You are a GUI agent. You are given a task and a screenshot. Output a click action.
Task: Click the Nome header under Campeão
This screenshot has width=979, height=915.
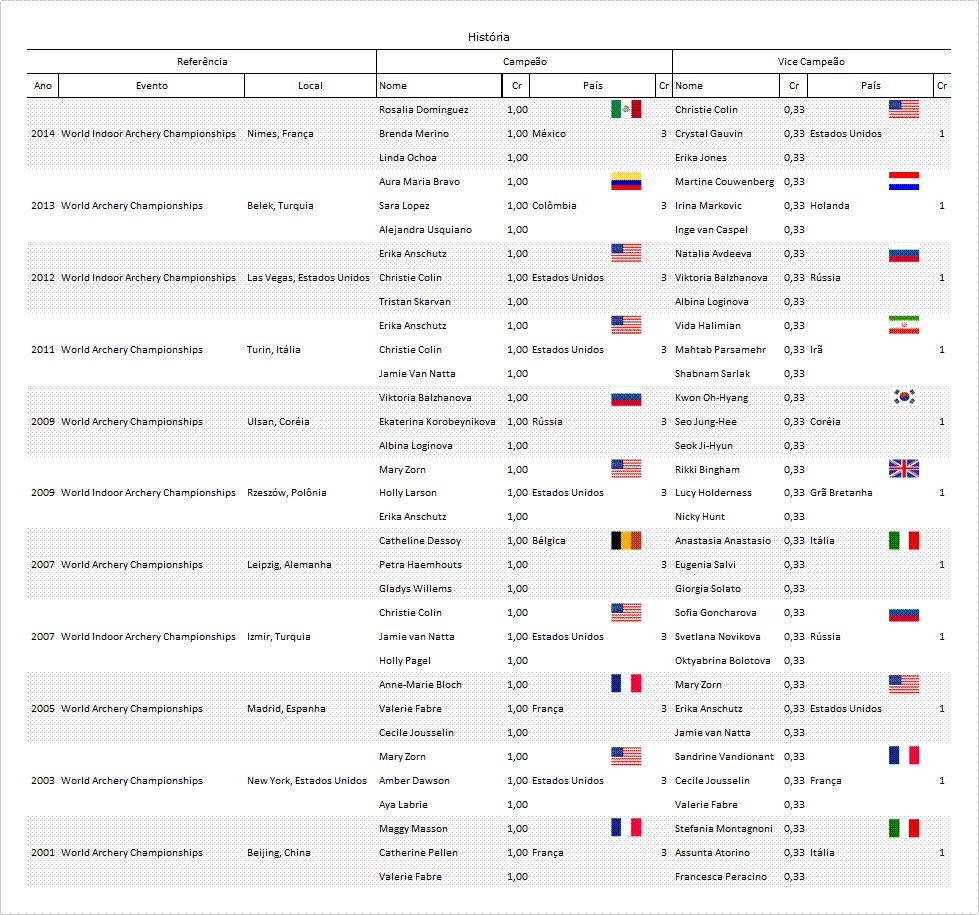[393, 86]
